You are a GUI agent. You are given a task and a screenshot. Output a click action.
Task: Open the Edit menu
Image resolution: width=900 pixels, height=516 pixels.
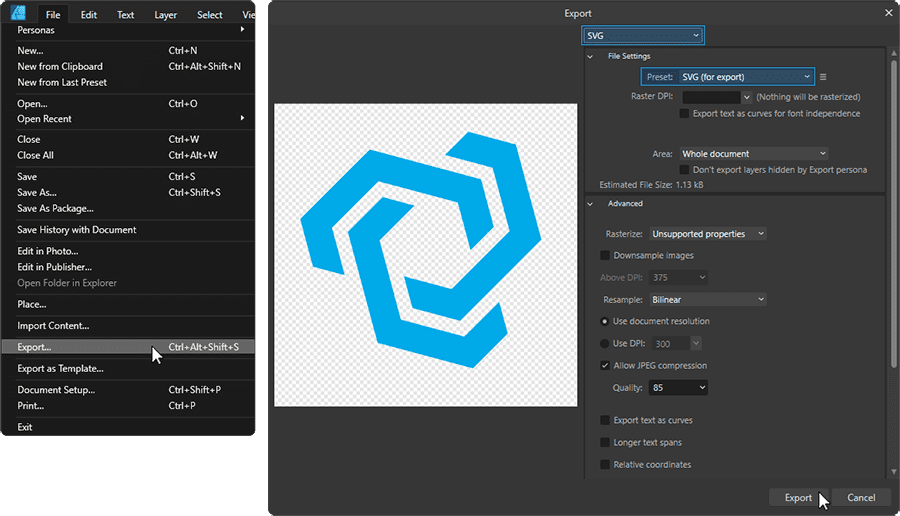[88, 15]
